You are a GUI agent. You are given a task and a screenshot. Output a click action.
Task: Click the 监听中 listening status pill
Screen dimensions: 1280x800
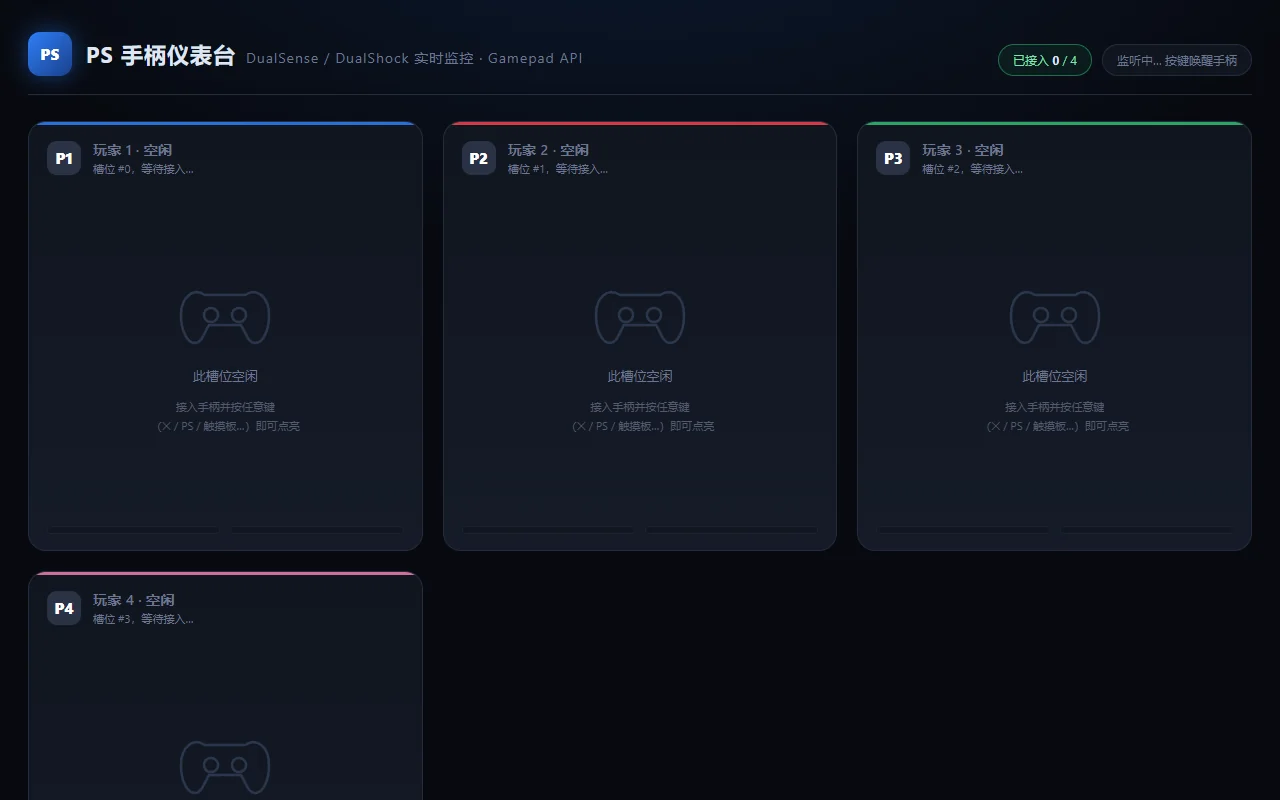(1177, 60)
